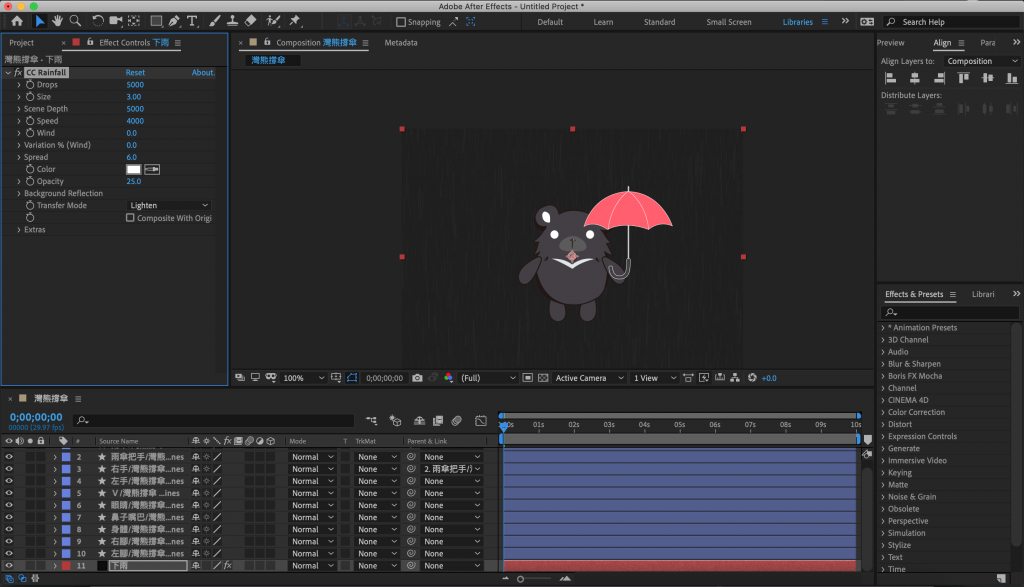Hide layer 11 下雨 with its eye icon
This screenshot has height=587, width=1024.
click(x=8, y=565)
